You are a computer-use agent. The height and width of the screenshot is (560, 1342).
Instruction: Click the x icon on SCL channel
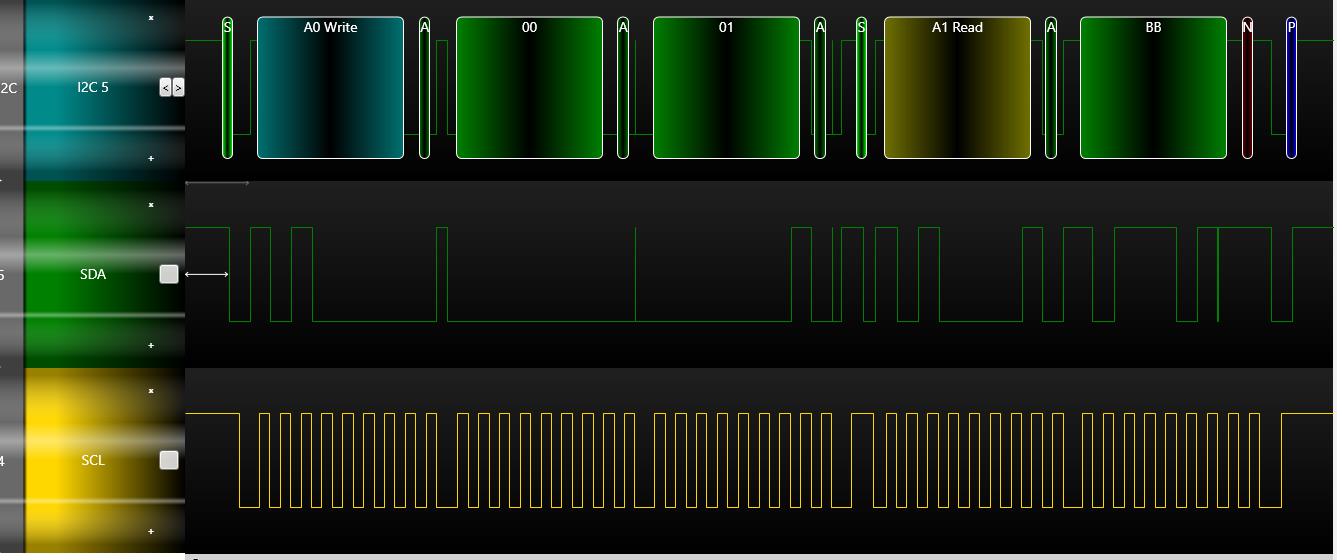151,391
